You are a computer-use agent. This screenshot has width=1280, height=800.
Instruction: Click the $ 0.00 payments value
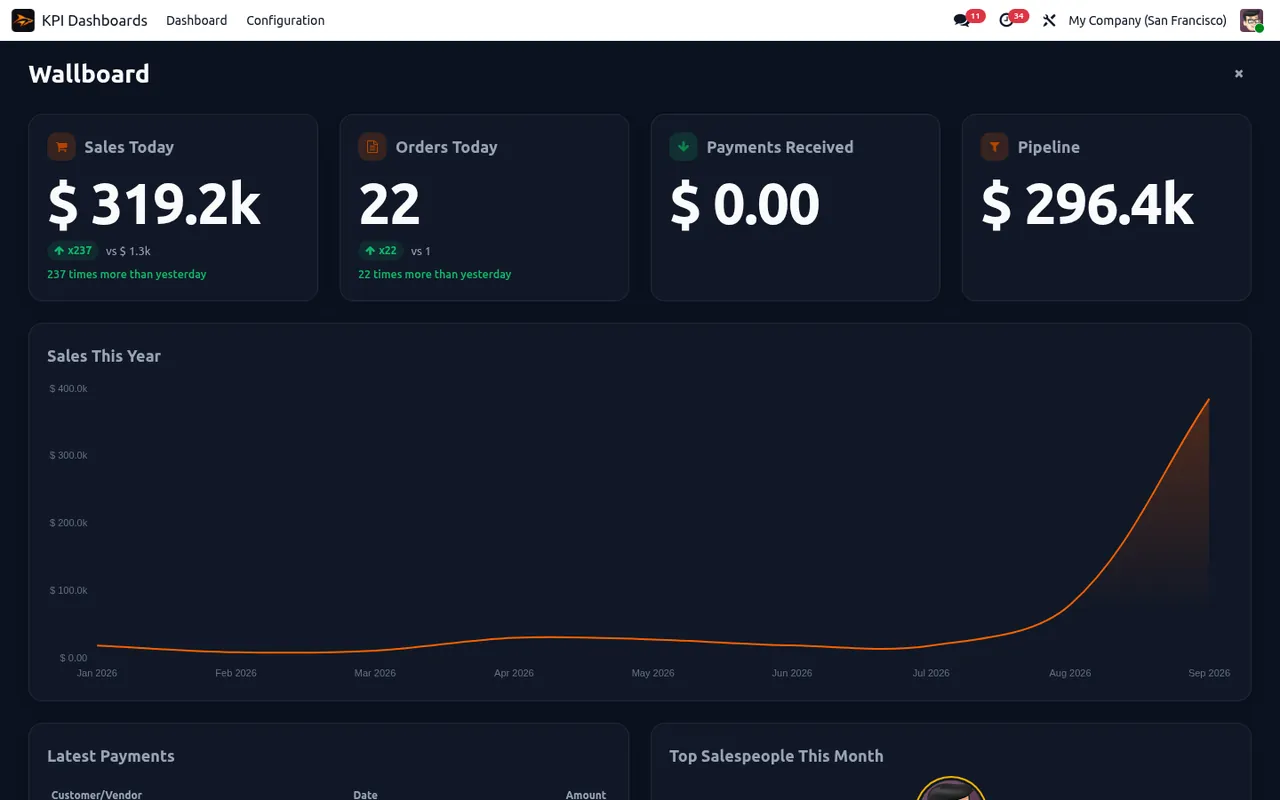click(x=744, y=204)
